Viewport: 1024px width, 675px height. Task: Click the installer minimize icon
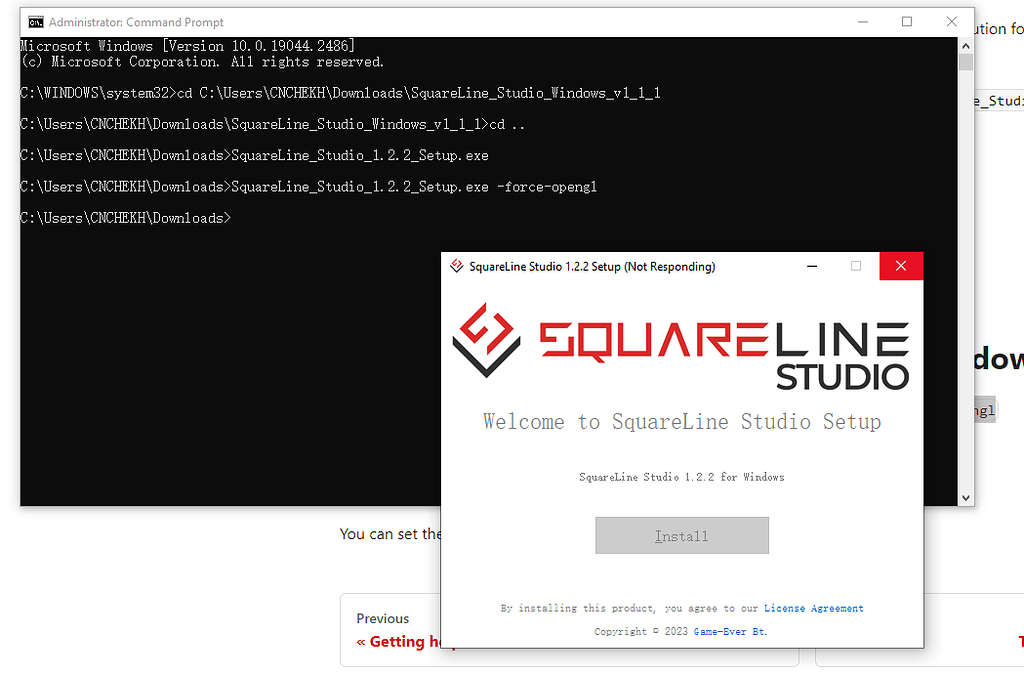(812, 265)
